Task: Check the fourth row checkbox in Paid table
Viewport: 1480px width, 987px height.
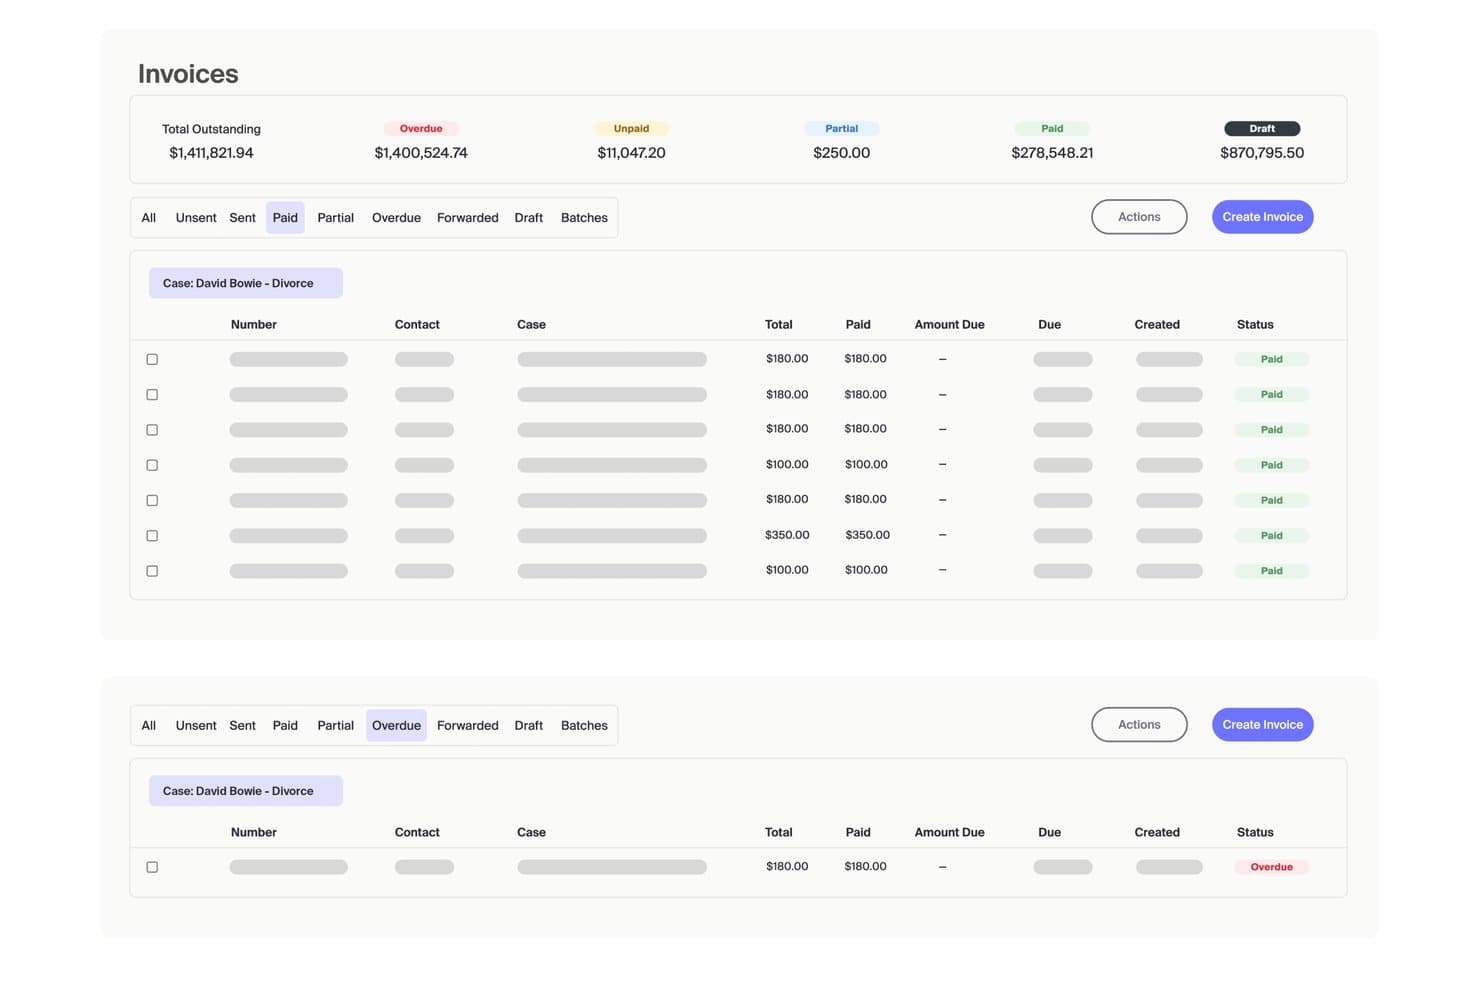Action: pyautogui.click(x=152, y=465)
